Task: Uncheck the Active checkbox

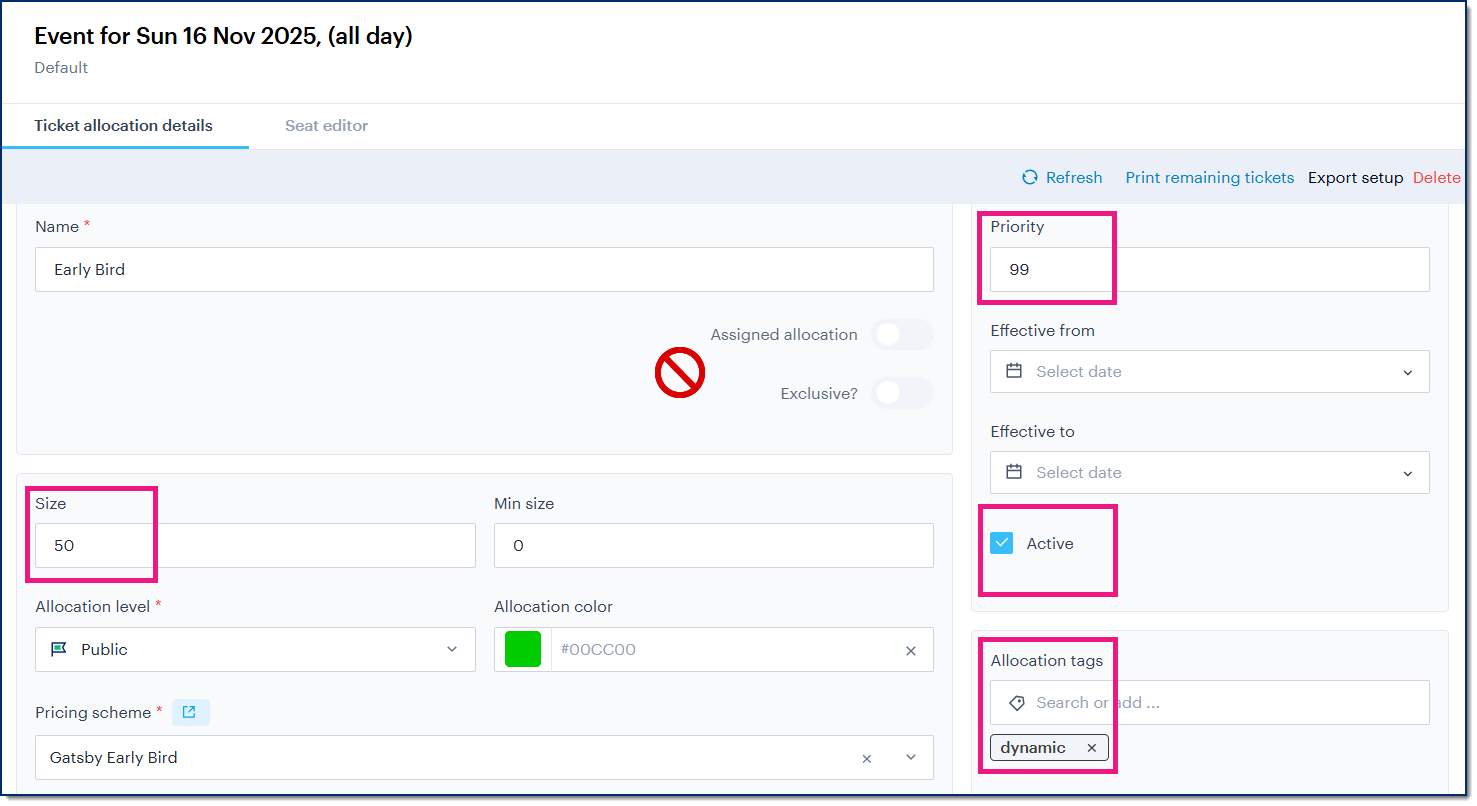Action: [x=1002, y=543]
